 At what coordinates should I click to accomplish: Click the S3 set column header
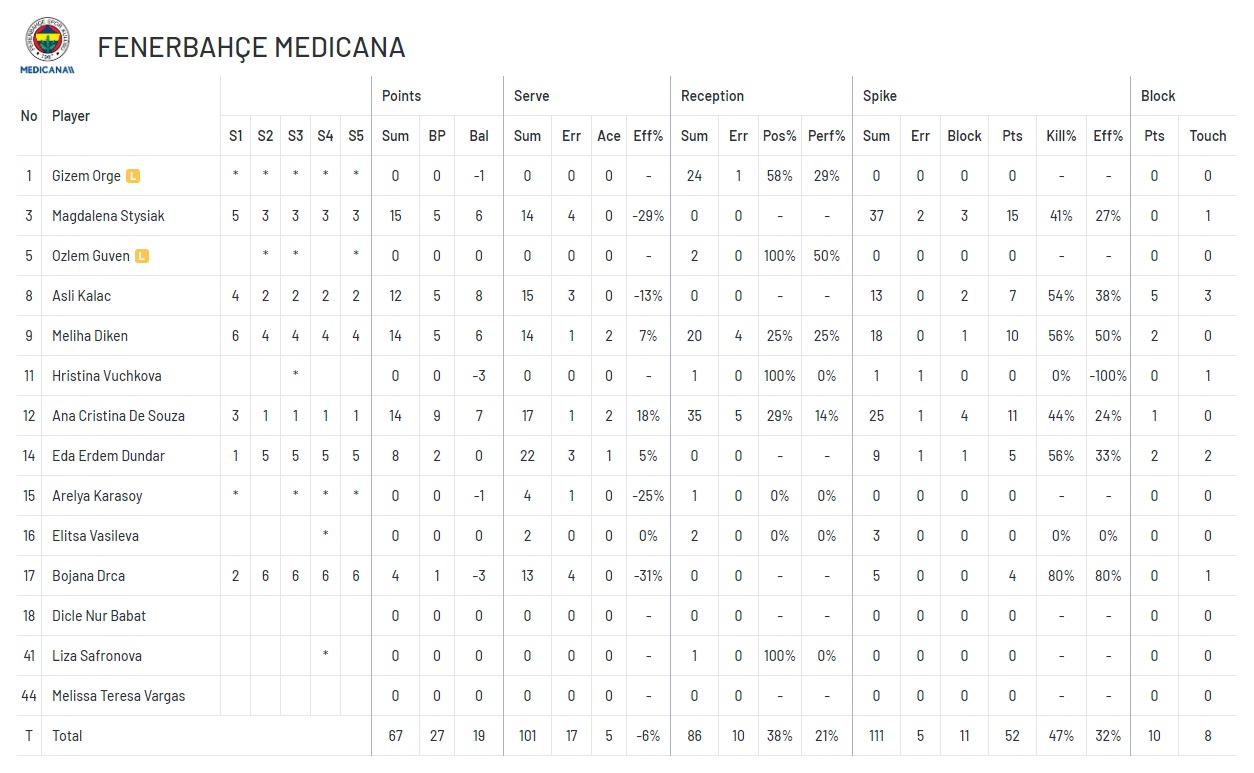[x=295, y=136]
